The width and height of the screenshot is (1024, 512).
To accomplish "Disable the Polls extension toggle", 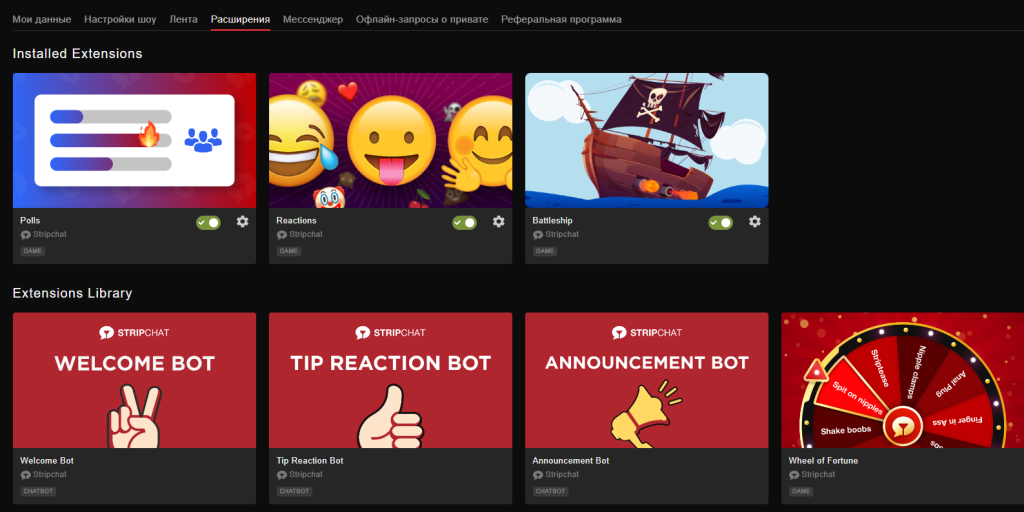I will click(208, 223).
